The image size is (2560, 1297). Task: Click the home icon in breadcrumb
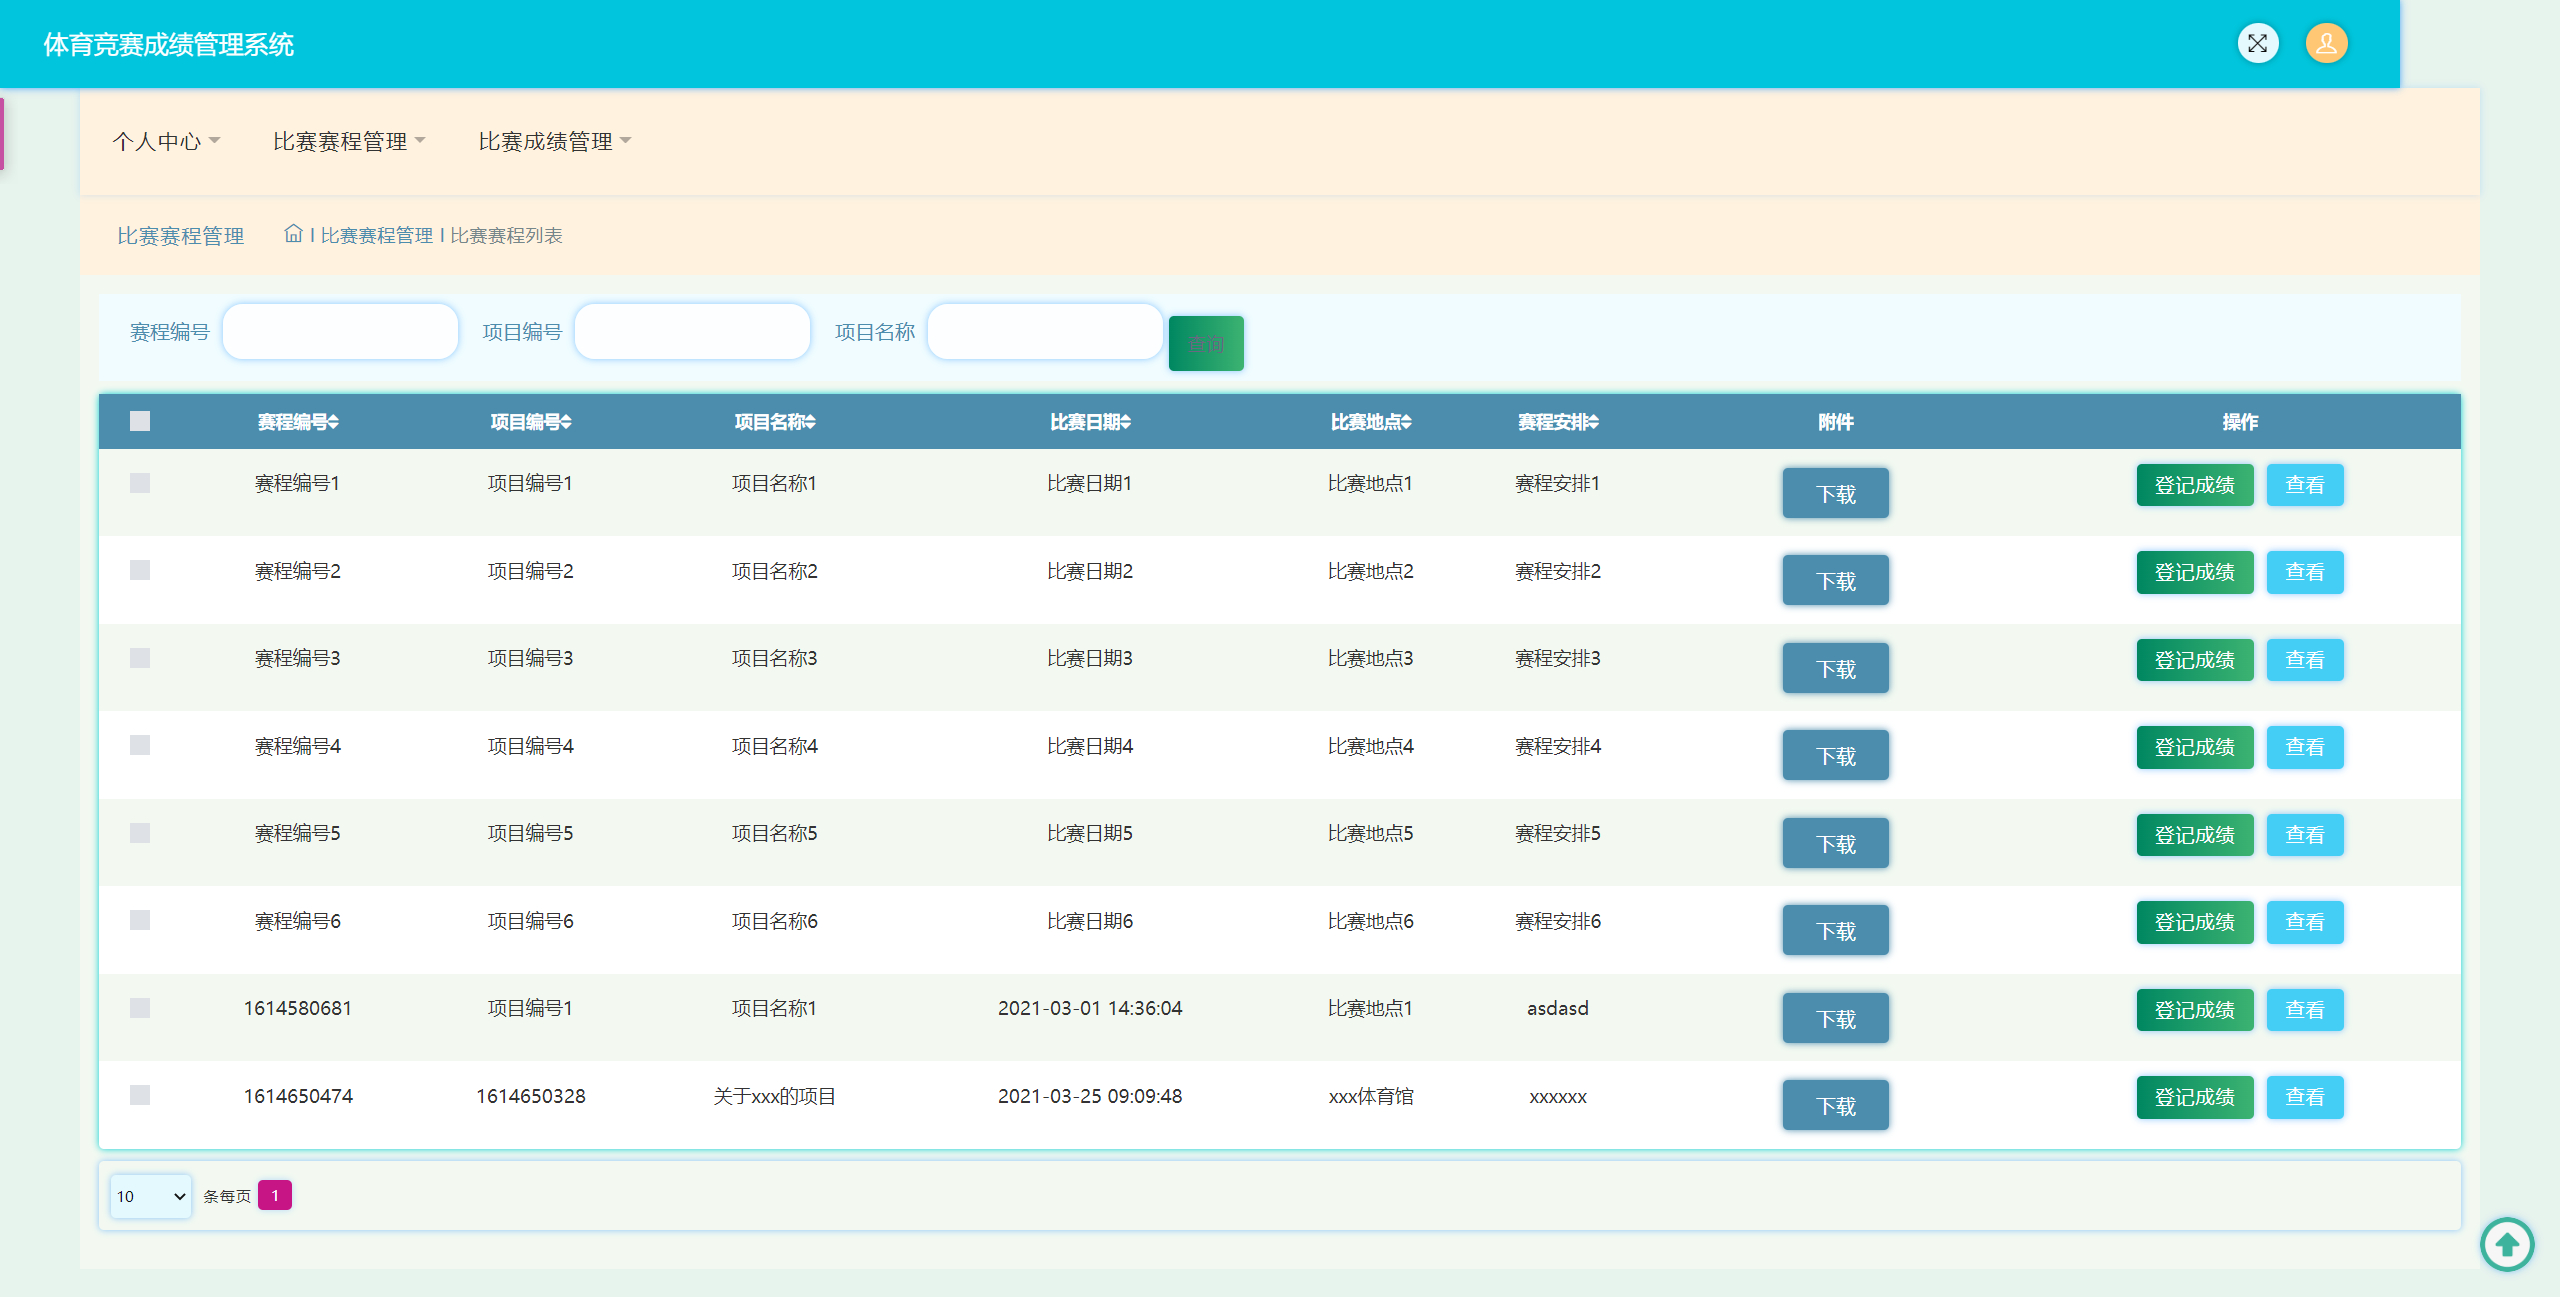click(x=293, y=234)
